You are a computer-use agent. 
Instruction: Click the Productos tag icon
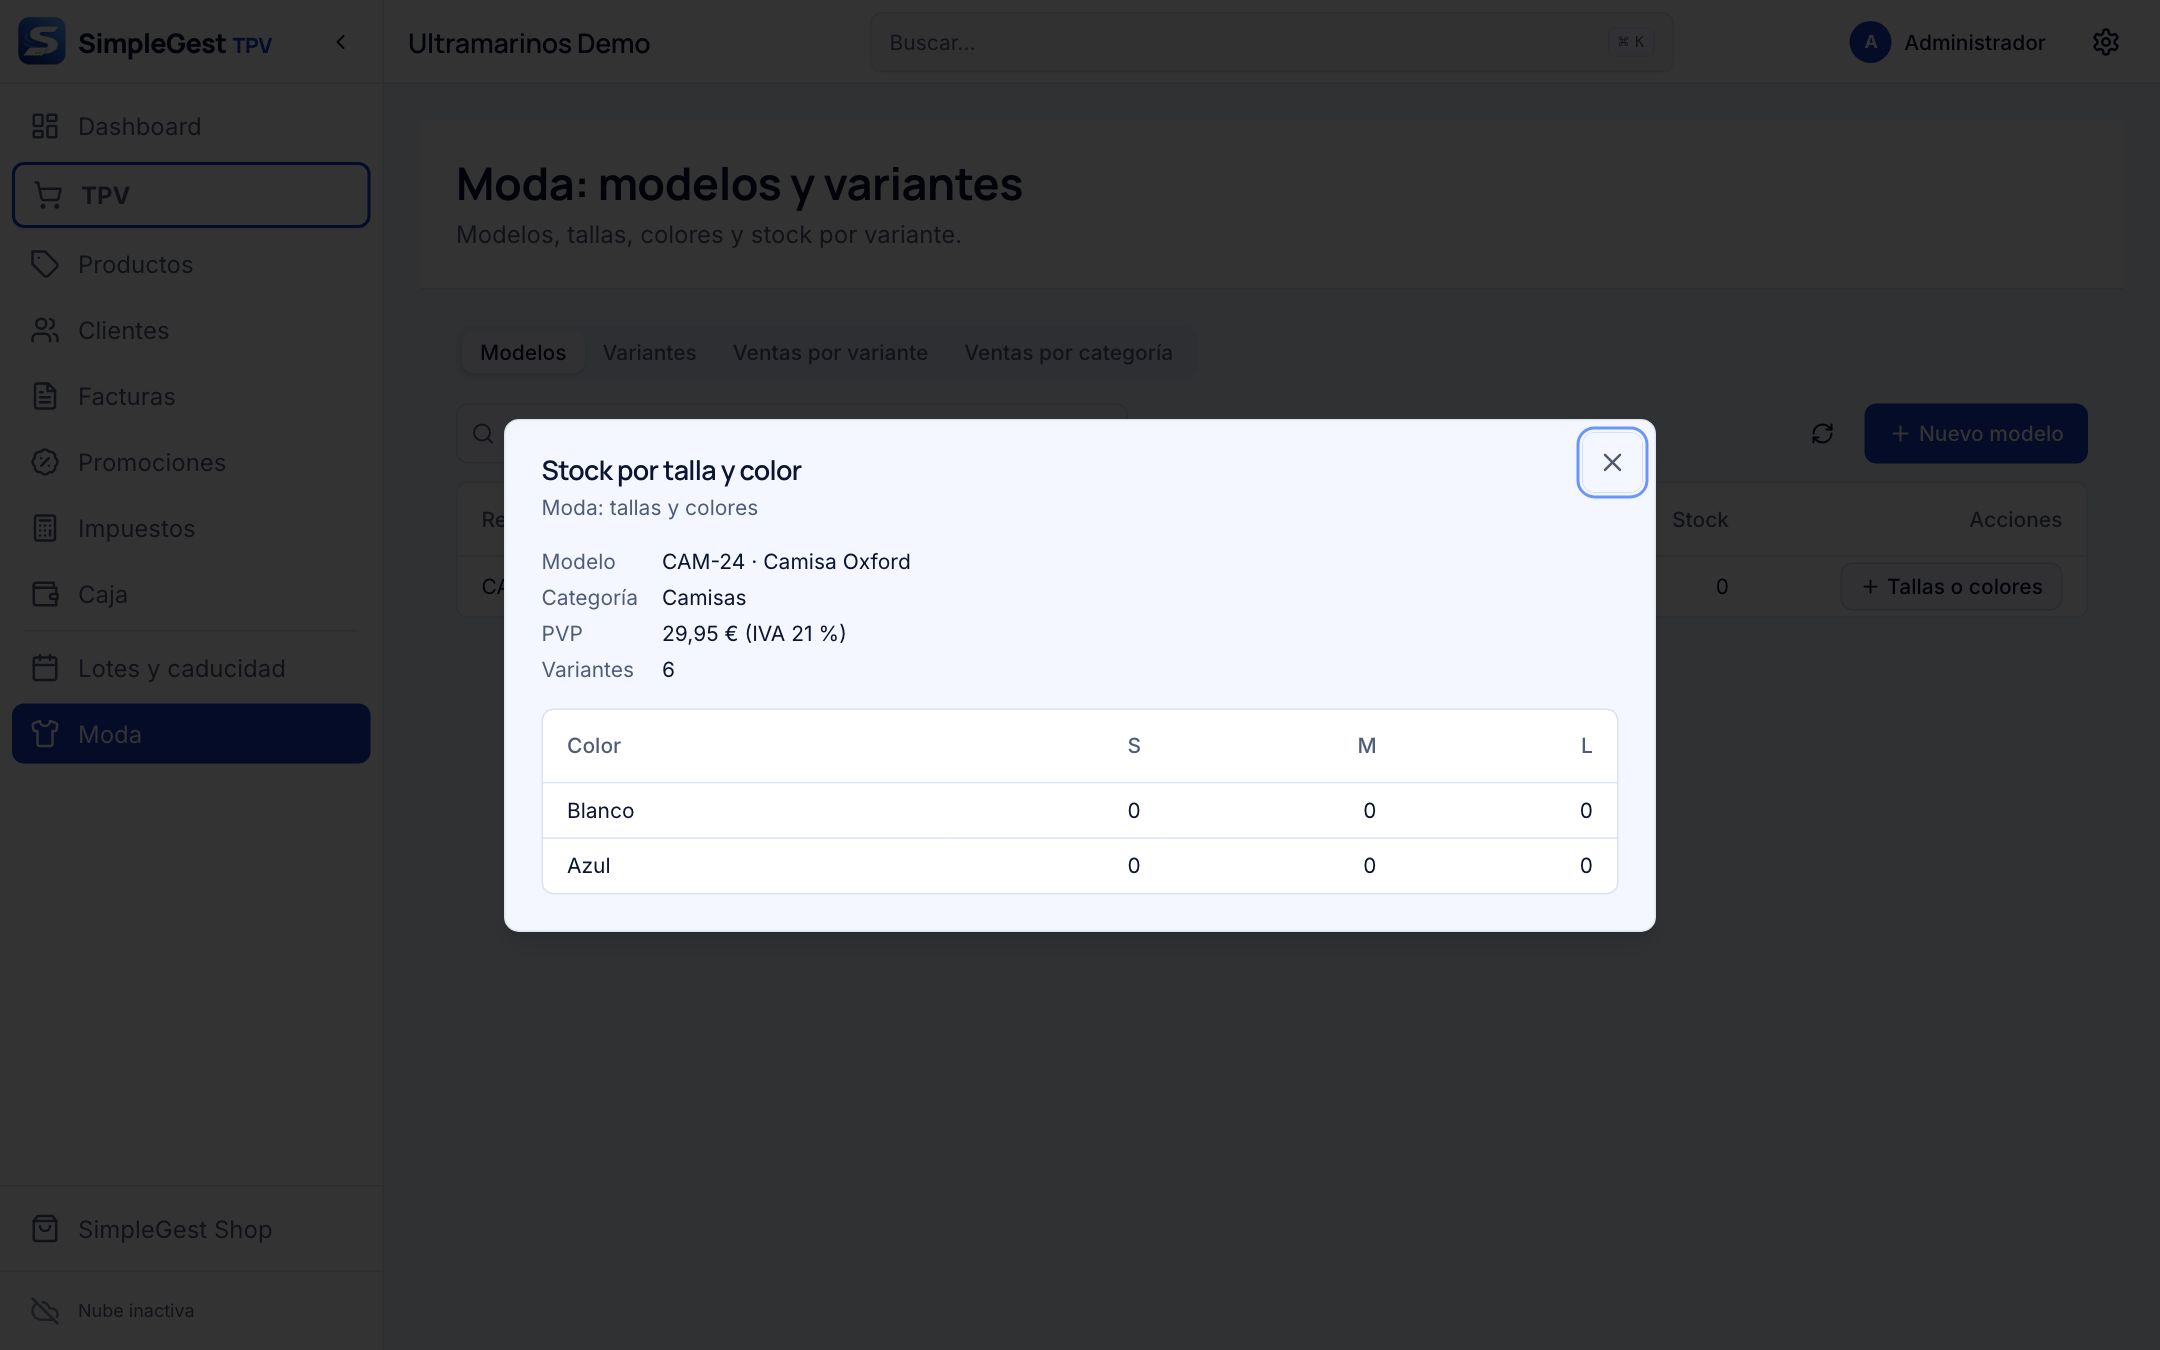[45, 264]
